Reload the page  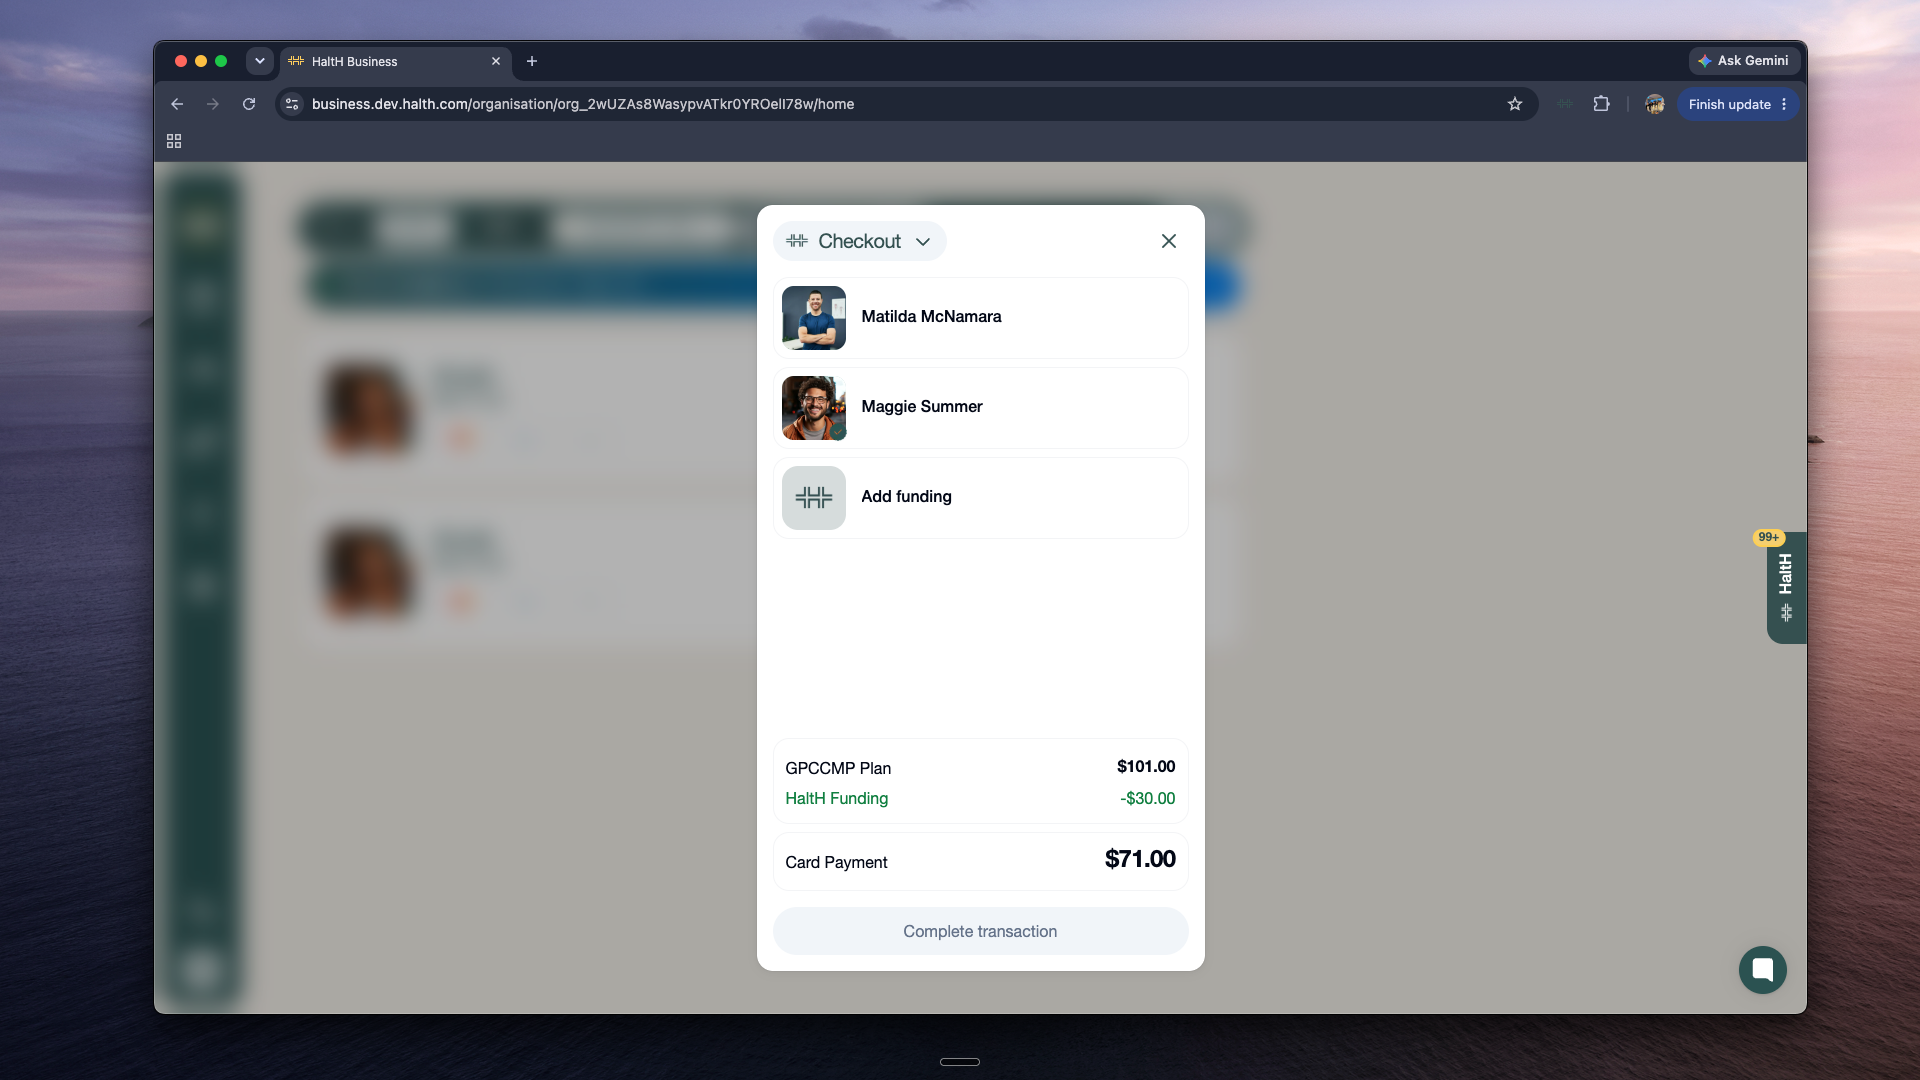(249, 104)
